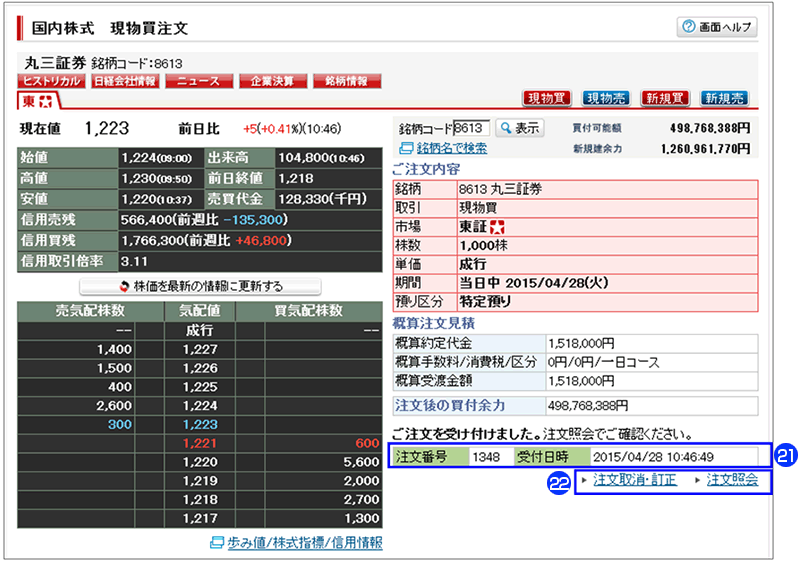The image size is (800, 563).
Task: Click the 1,227 ask price
Action: 200,349
